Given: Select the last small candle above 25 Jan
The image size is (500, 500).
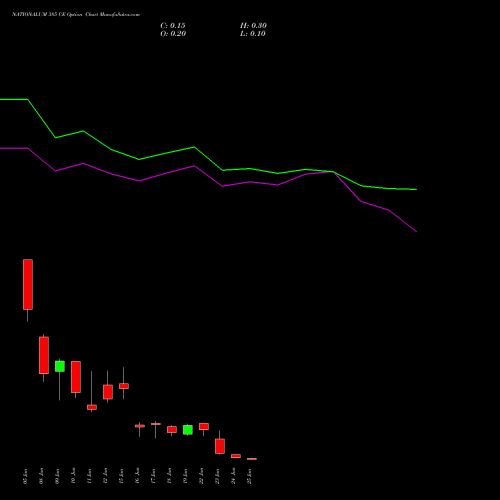Looking at the screenshot, I should pos(252,459).
